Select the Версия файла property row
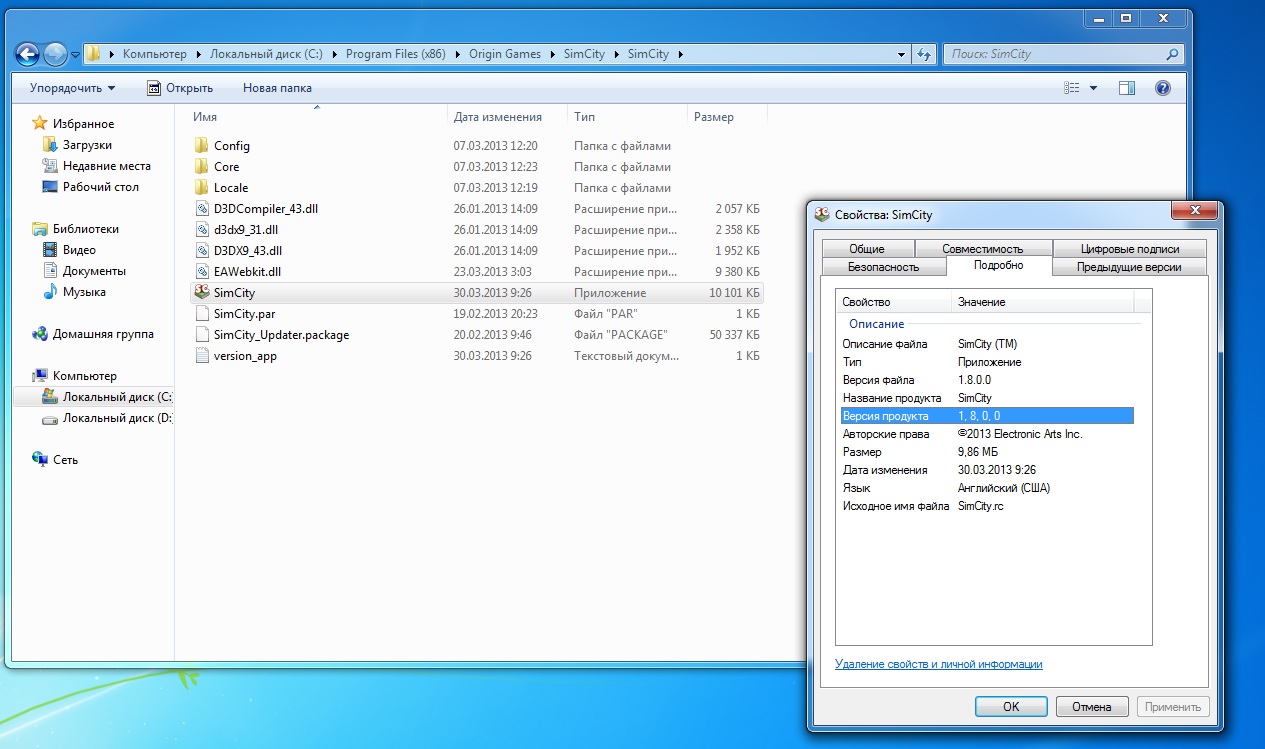Image resolution: width=1265 pixels, height=749 pixels. [985, 380]
